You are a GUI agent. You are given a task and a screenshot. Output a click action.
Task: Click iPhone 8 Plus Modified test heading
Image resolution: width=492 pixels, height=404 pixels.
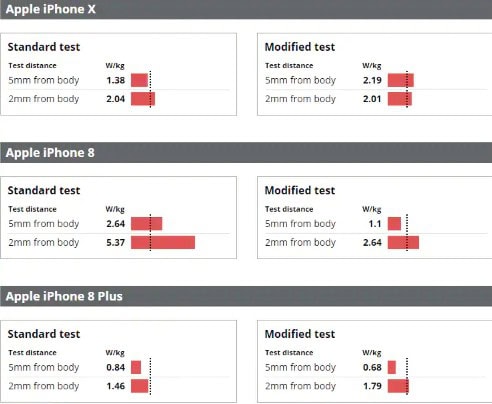coord(300,334)
